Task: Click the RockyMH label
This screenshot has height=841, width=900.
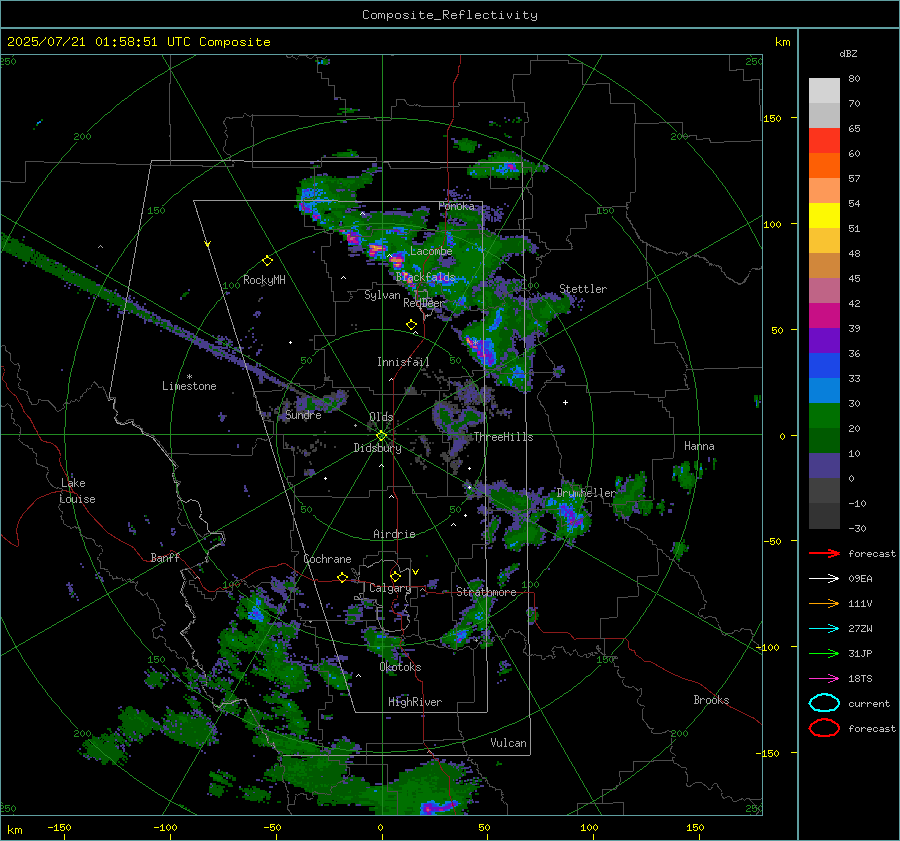Action: pyautogui.click(x=264, y=280)
